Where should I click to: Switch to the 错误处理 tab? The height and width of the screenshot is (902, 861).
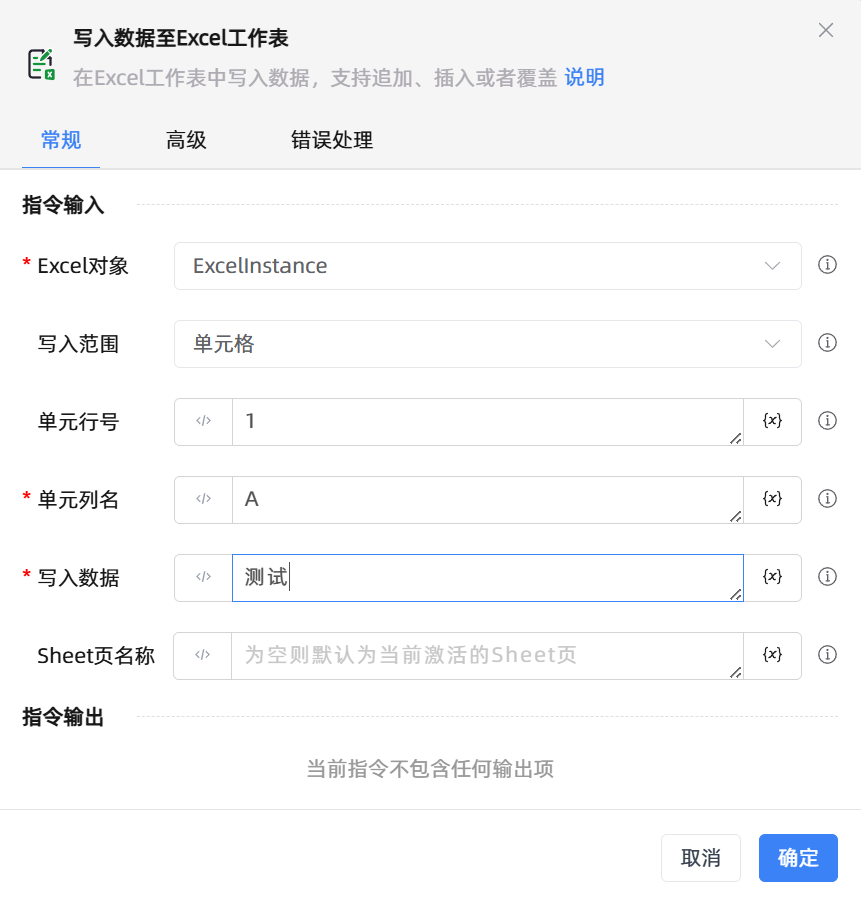[331, 140]
